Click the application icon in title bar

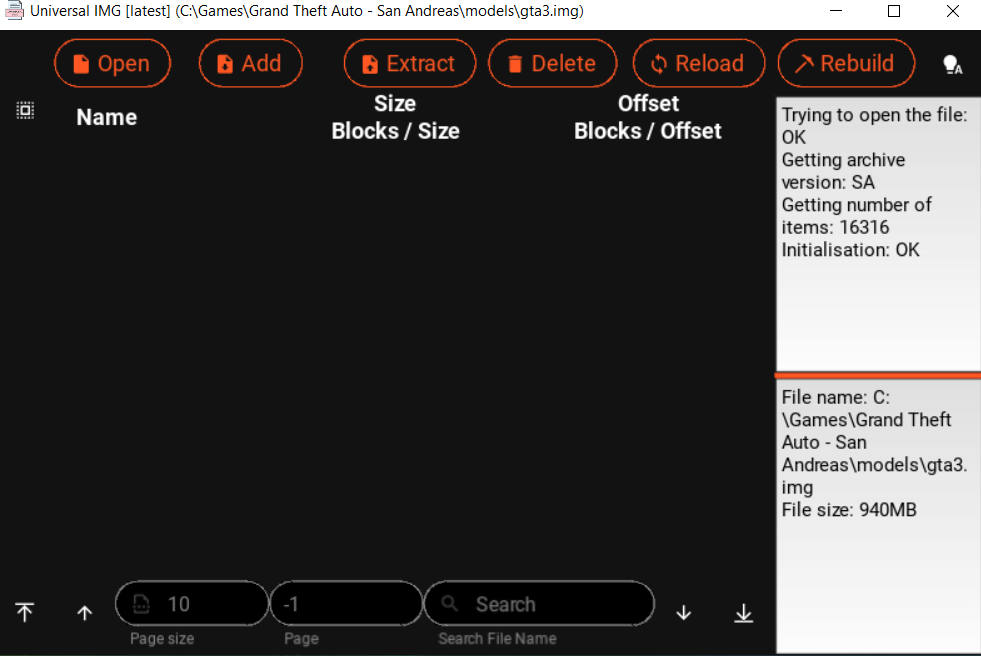(13, 11)
